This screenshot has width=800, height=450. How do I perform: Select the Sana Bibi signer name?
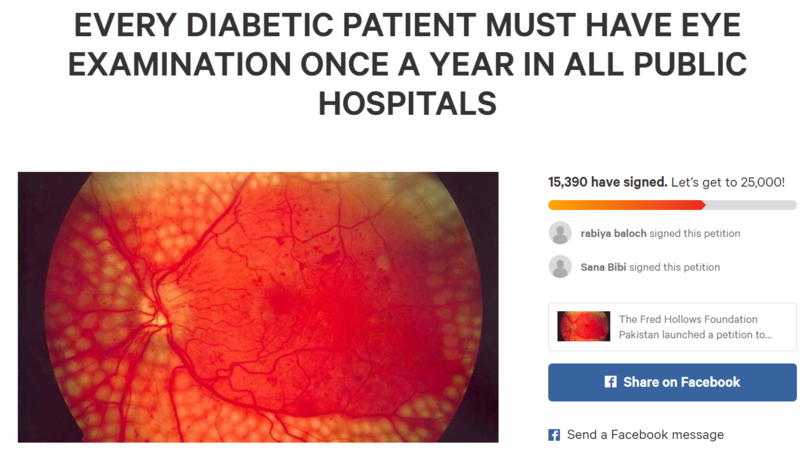(602, 268)
